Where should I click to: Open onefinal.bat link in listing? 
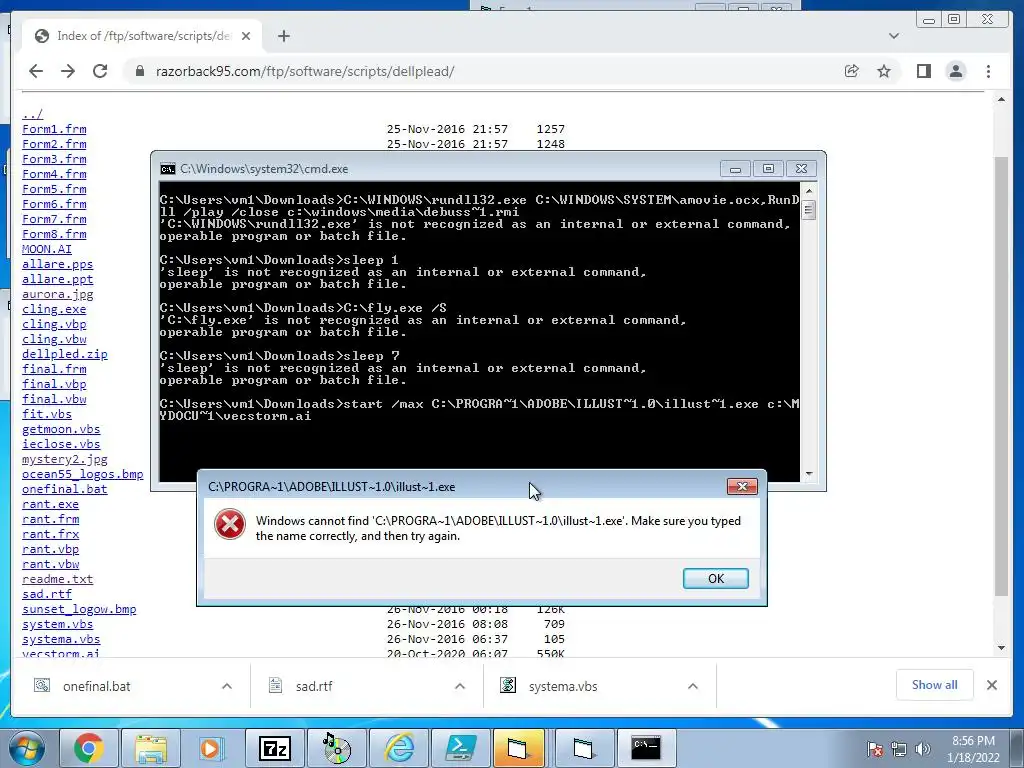pos(65,490)
